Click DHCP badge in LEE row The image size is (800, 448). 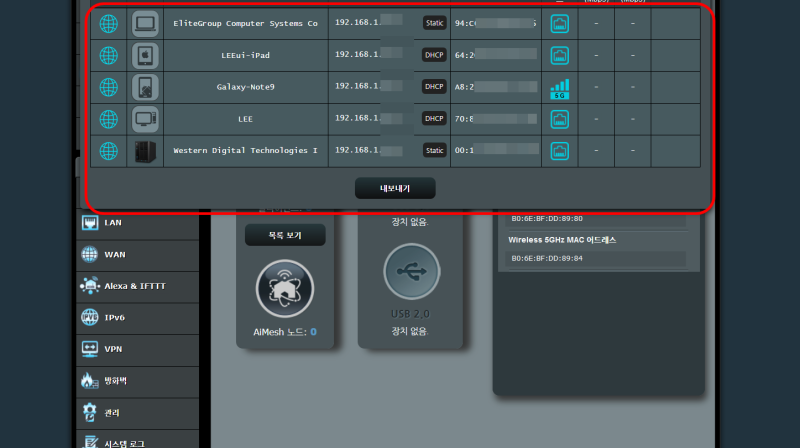(434, 118)
